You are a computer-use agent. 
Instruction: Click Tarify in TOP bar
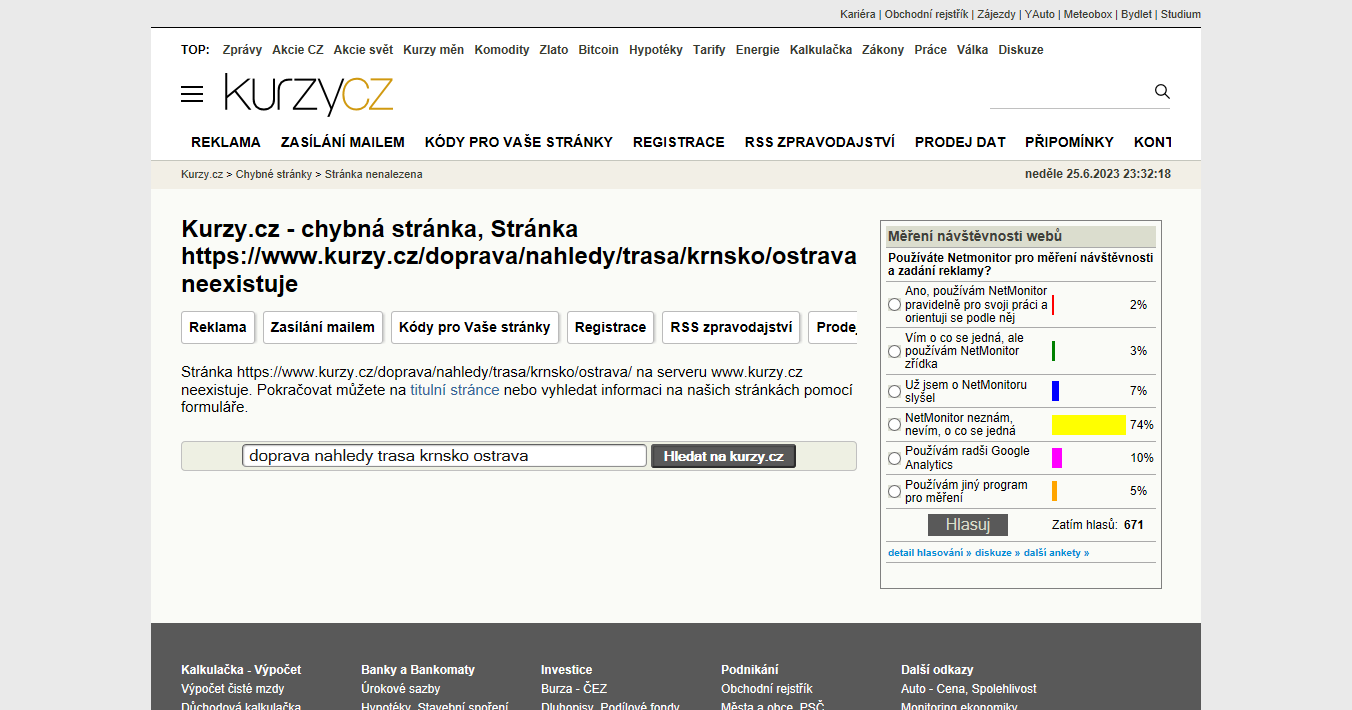click(709, 50)
